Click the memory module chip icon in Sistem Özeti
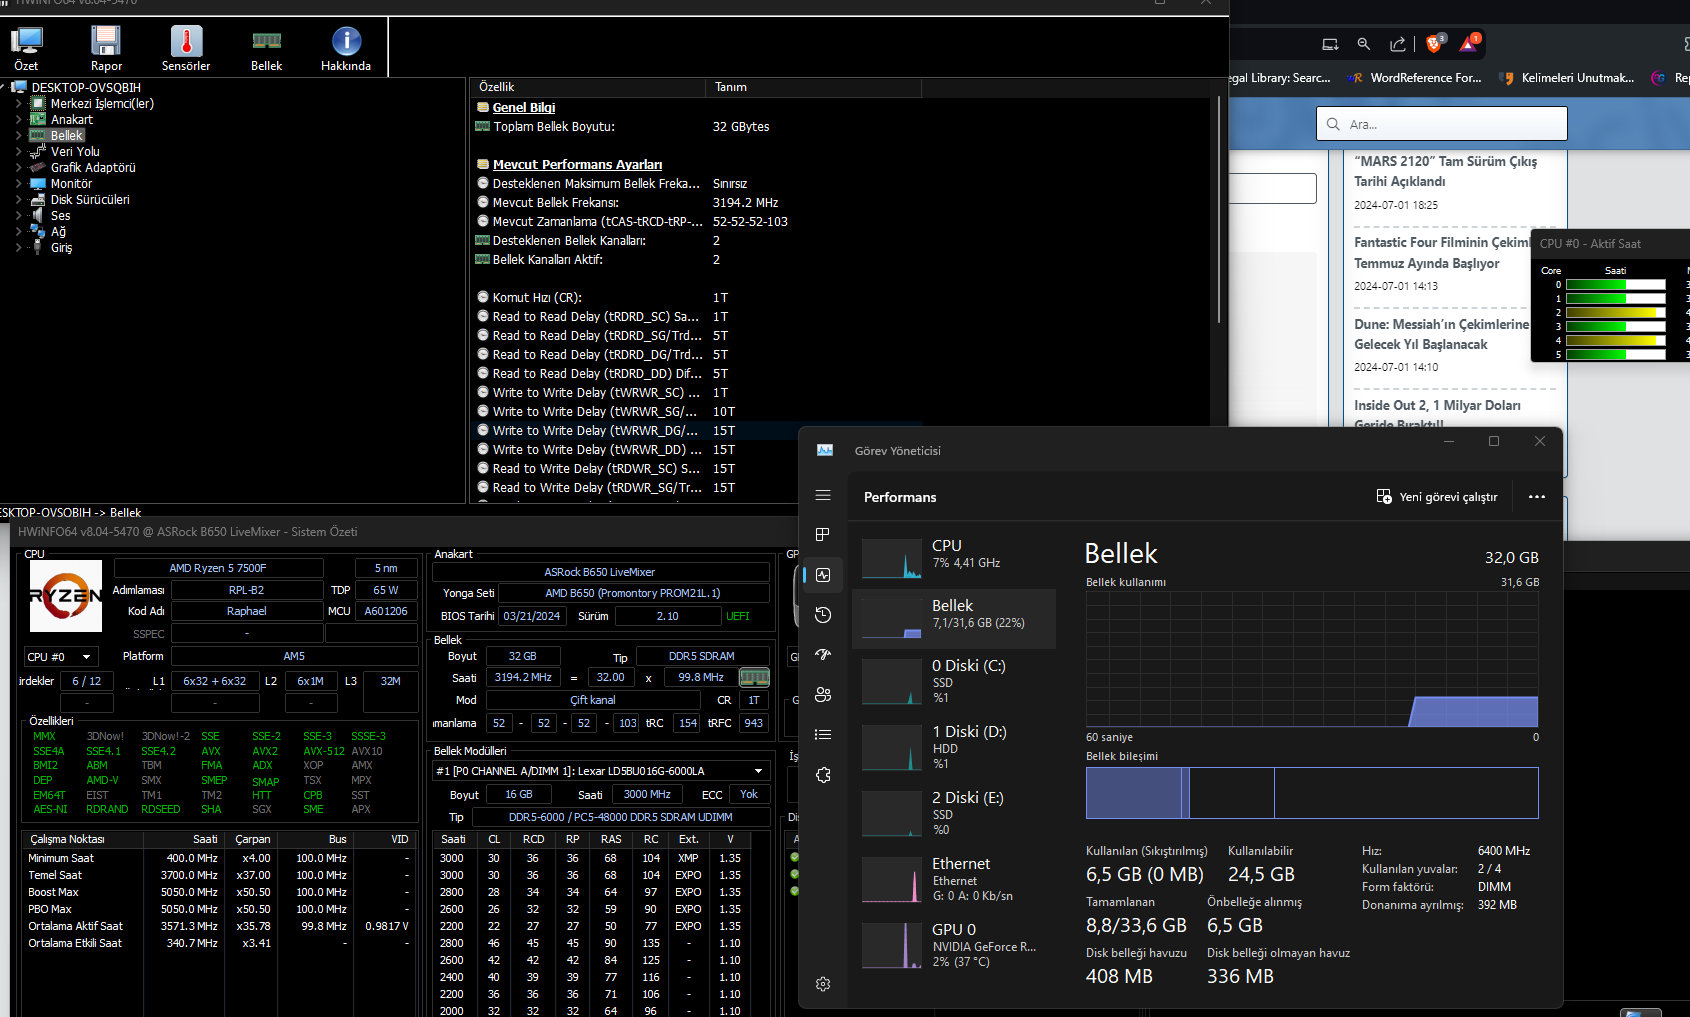 pyautogui.click(x=754, y=677)
